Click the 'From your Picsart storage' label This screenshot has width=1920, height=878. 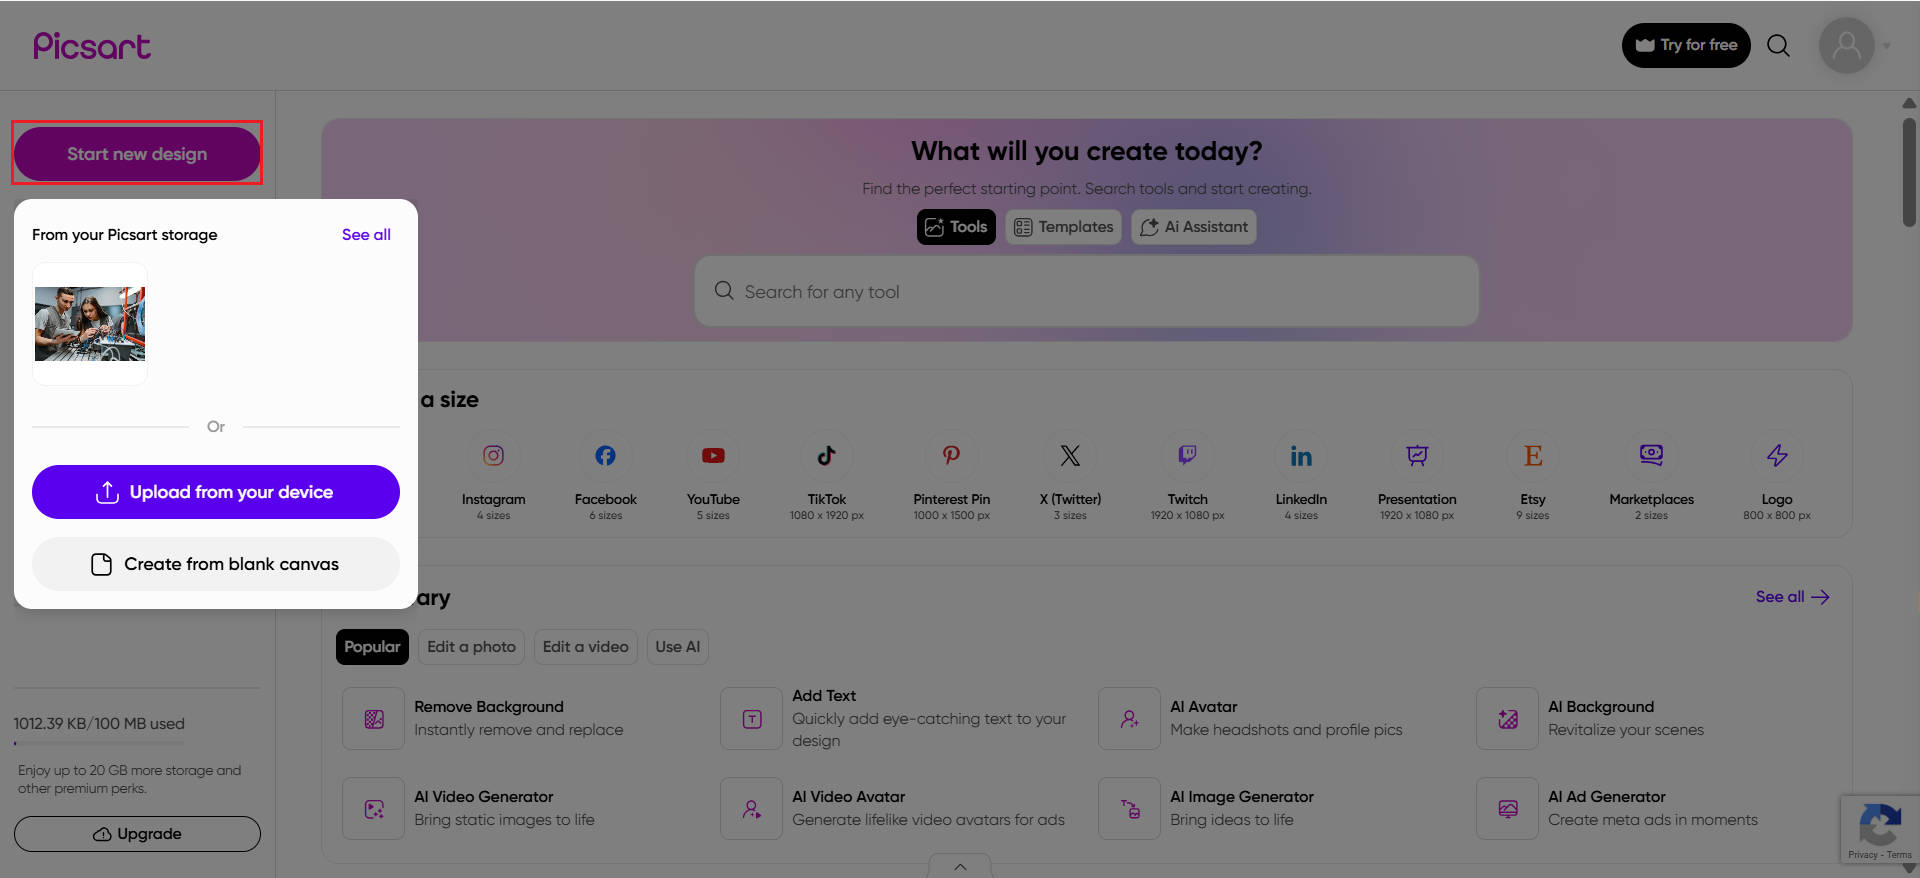124,235
